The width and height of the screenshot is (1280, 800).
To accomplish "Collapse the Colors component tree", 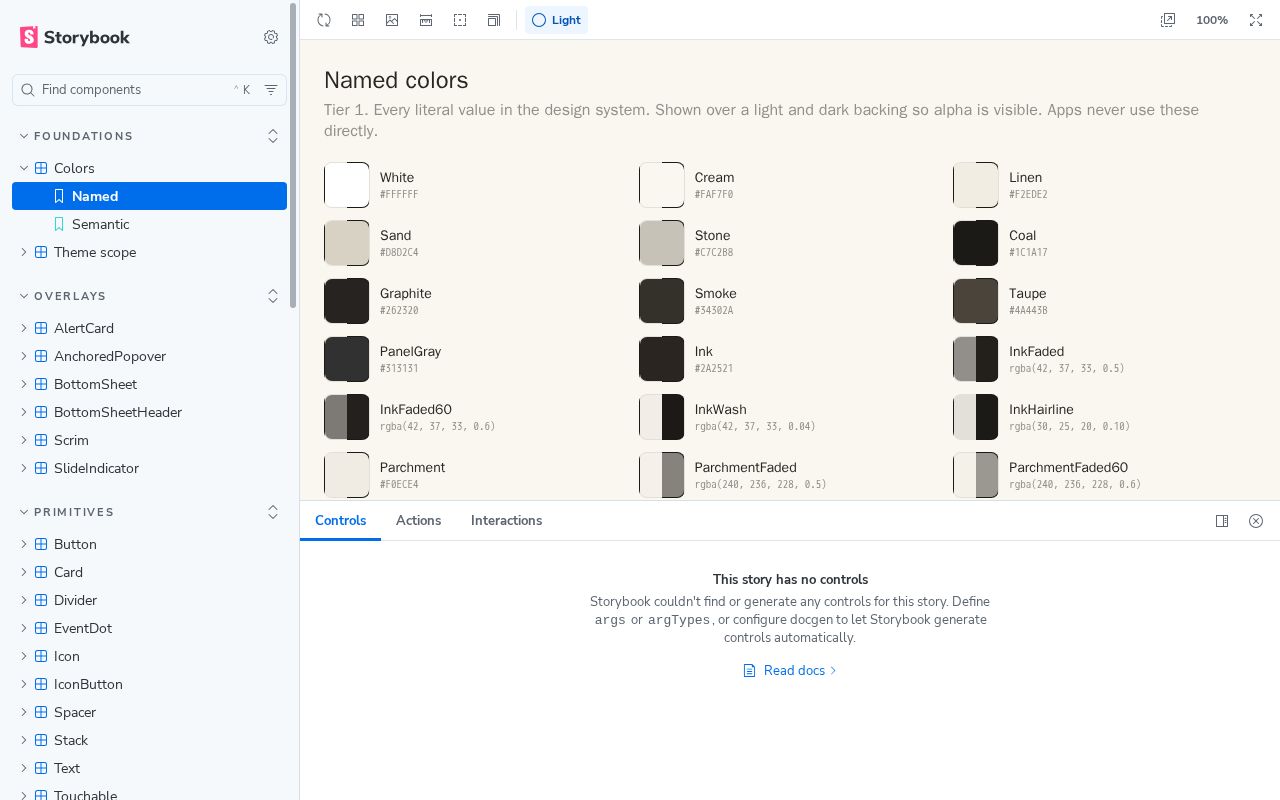I will 149,168.
